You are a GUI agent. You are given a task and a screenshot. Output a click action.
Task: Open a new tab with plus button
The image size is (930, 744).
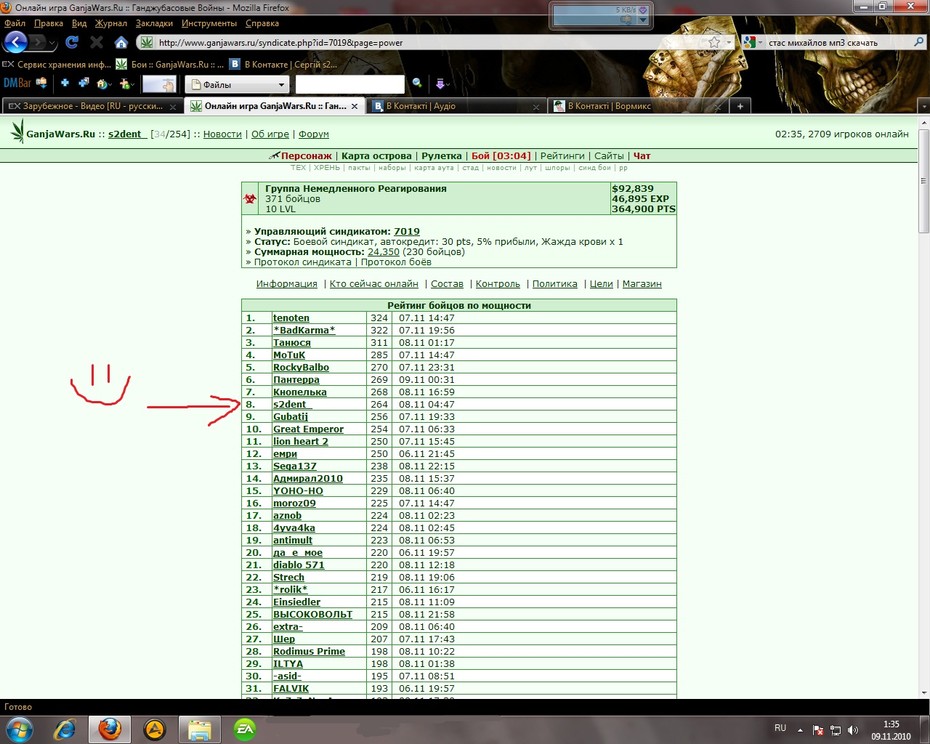point(740,106)
